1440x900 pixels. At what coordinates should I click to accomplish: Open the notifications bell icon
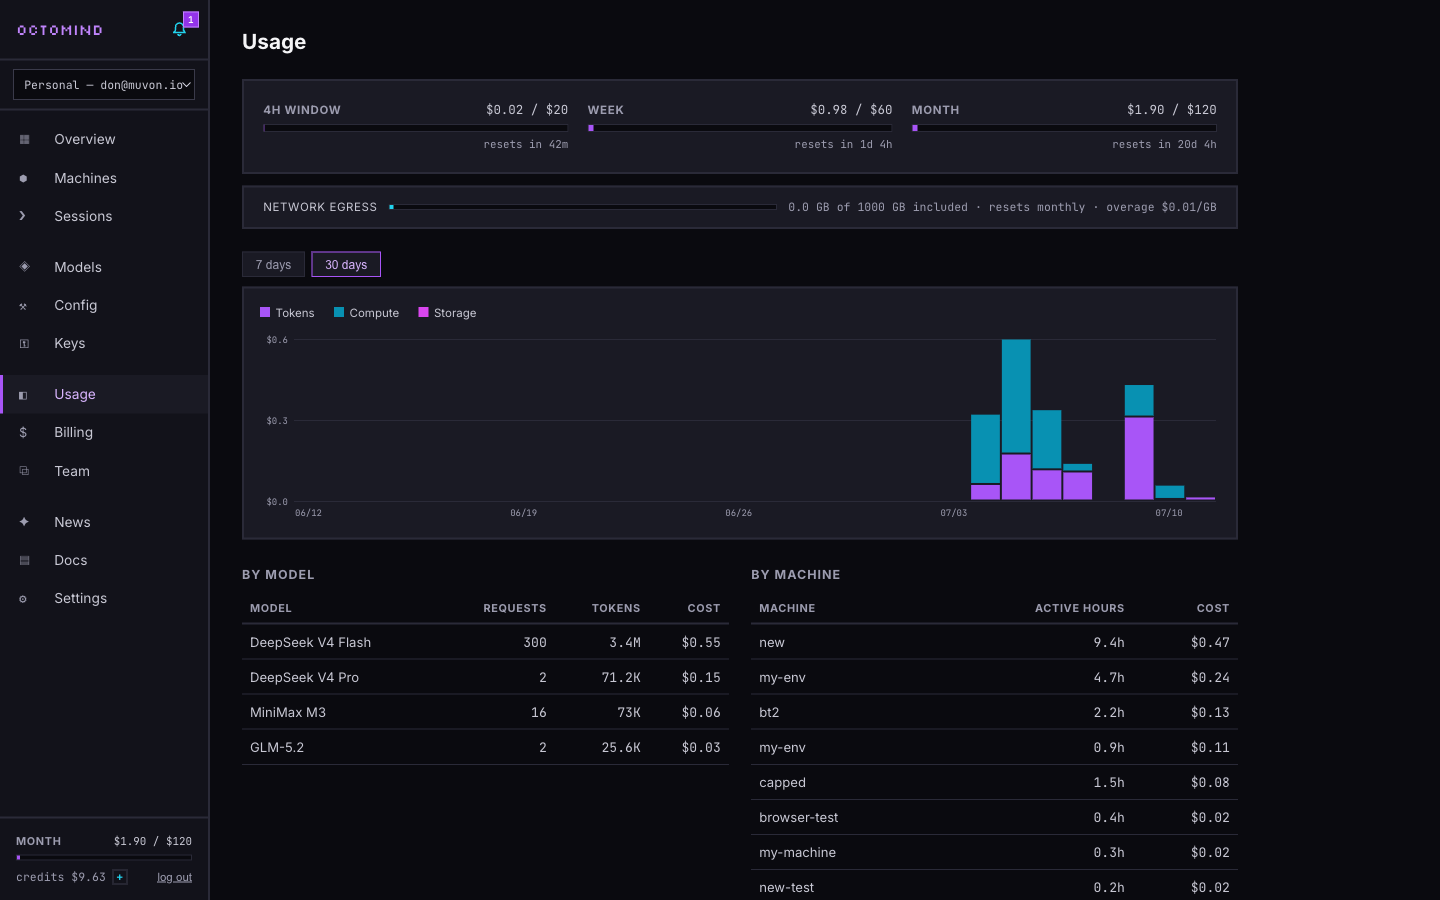[180, 29]
